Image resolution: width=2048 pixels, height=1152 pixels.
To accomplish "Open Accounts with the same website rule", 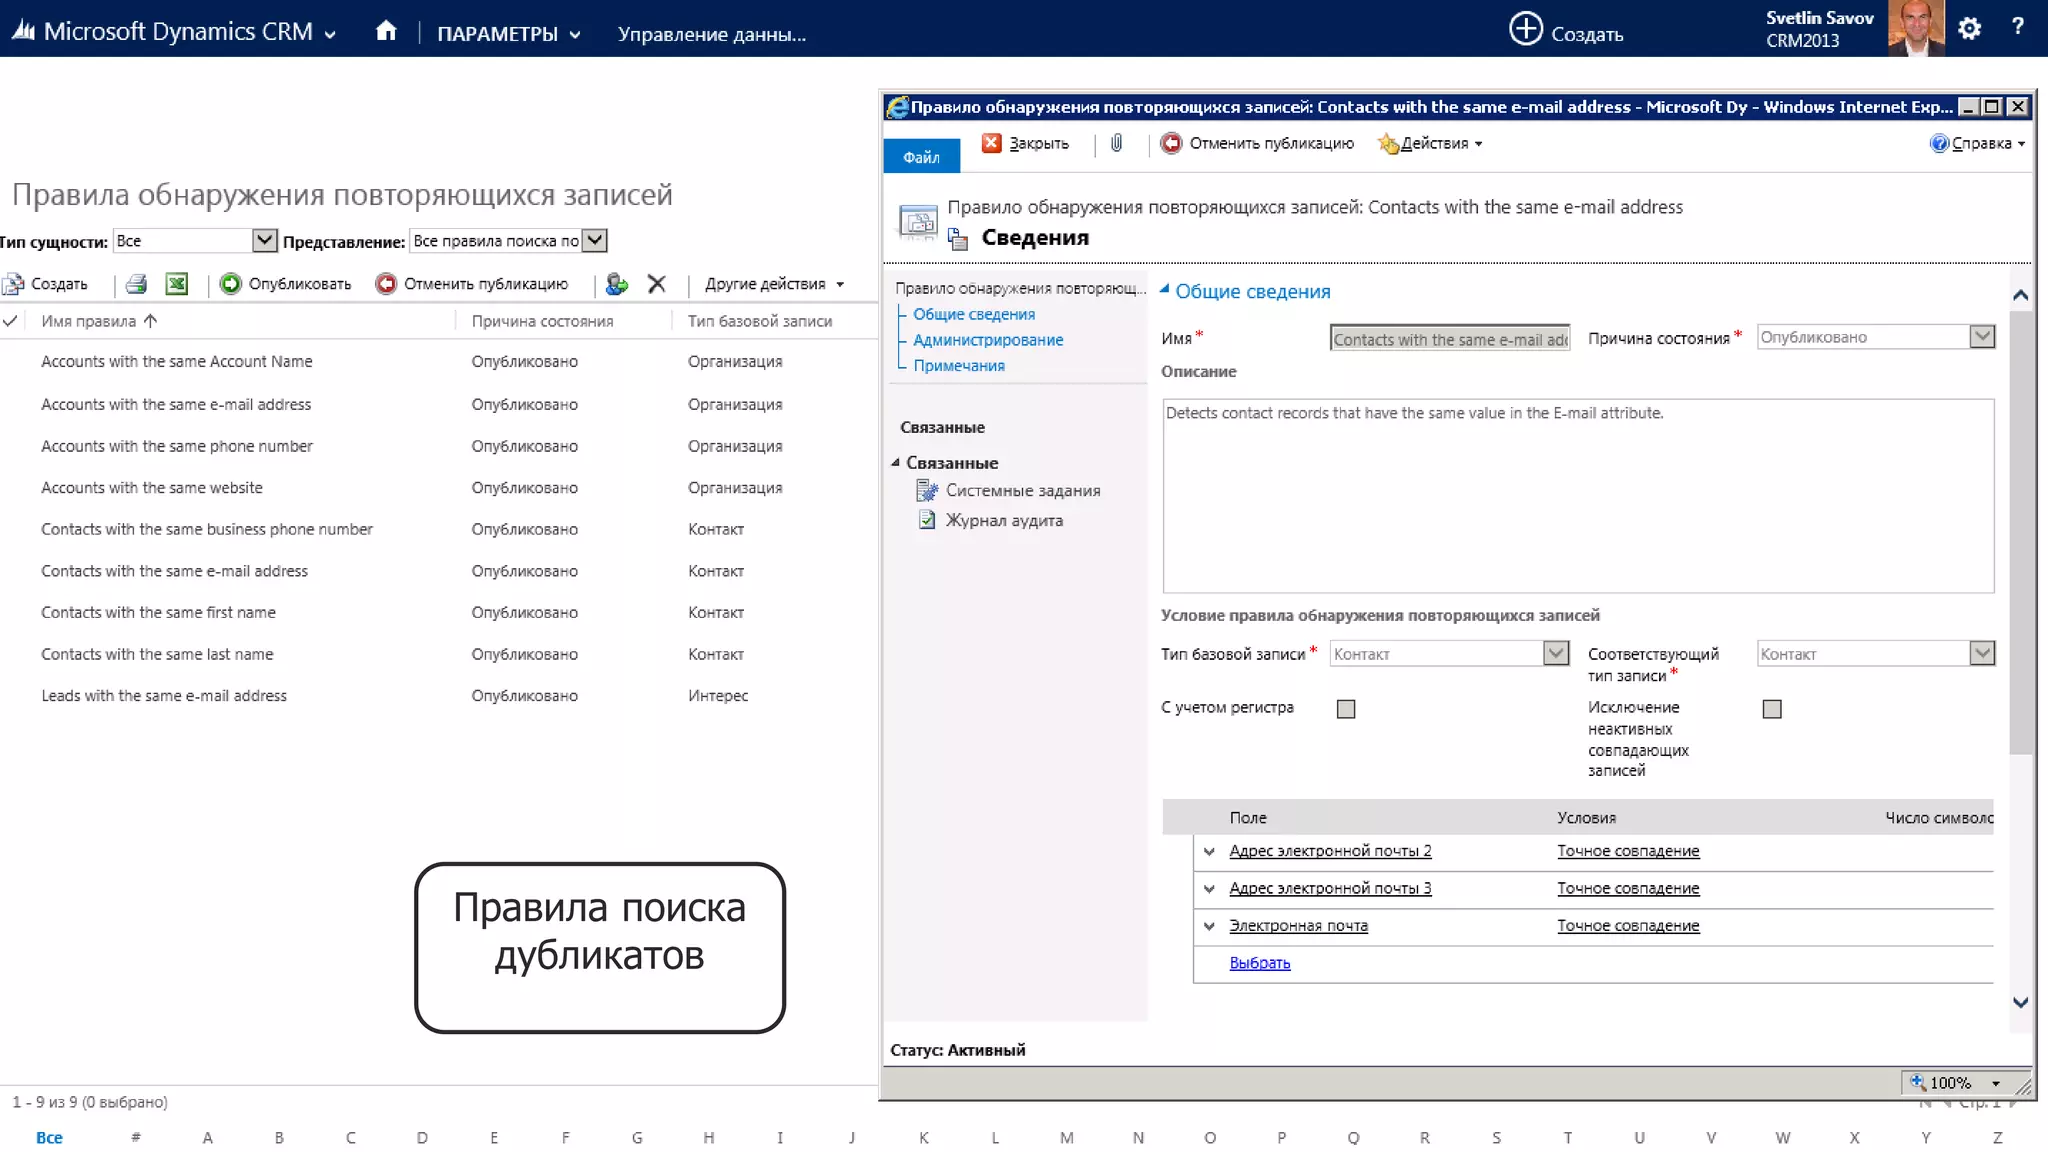I will click(x=152, y=488).
